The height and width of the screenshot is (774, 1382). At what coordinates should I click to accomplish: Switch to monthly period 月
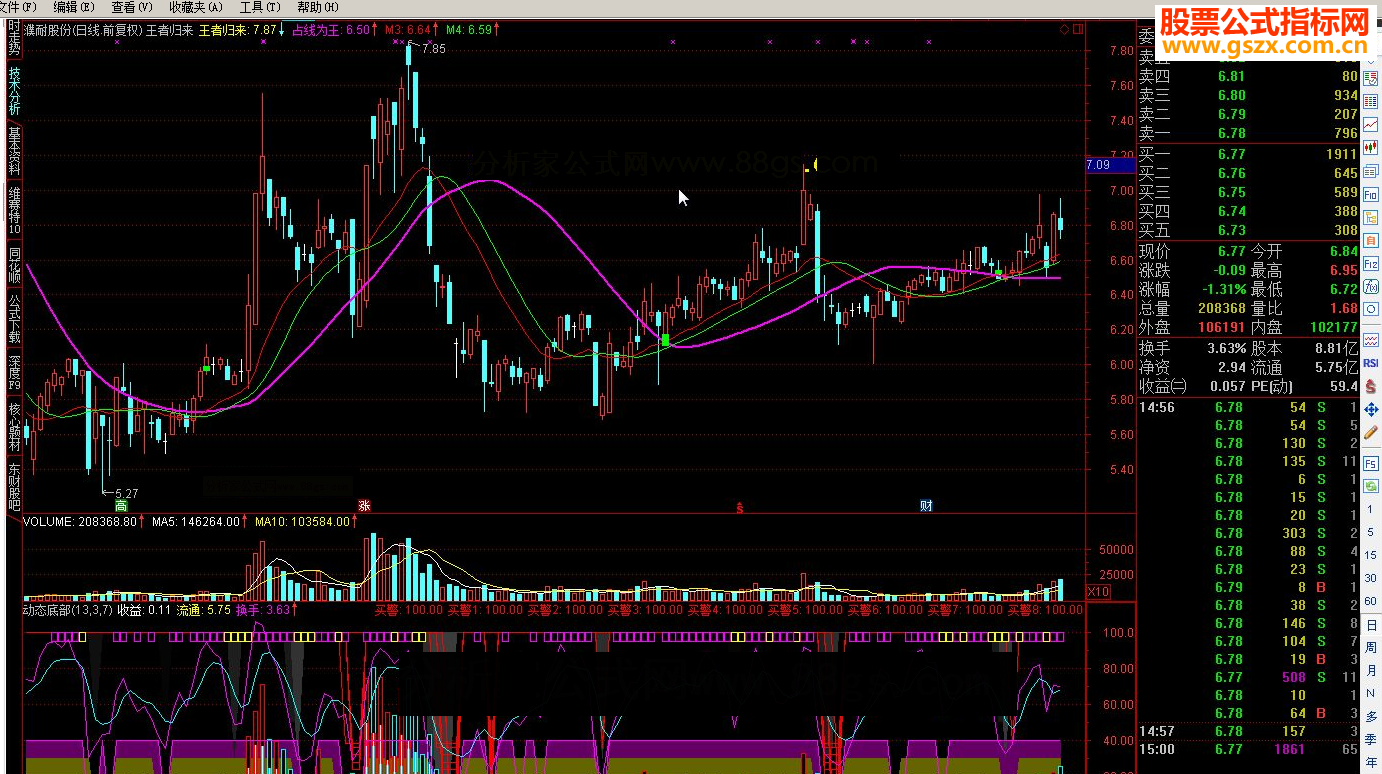[1371, 669]
